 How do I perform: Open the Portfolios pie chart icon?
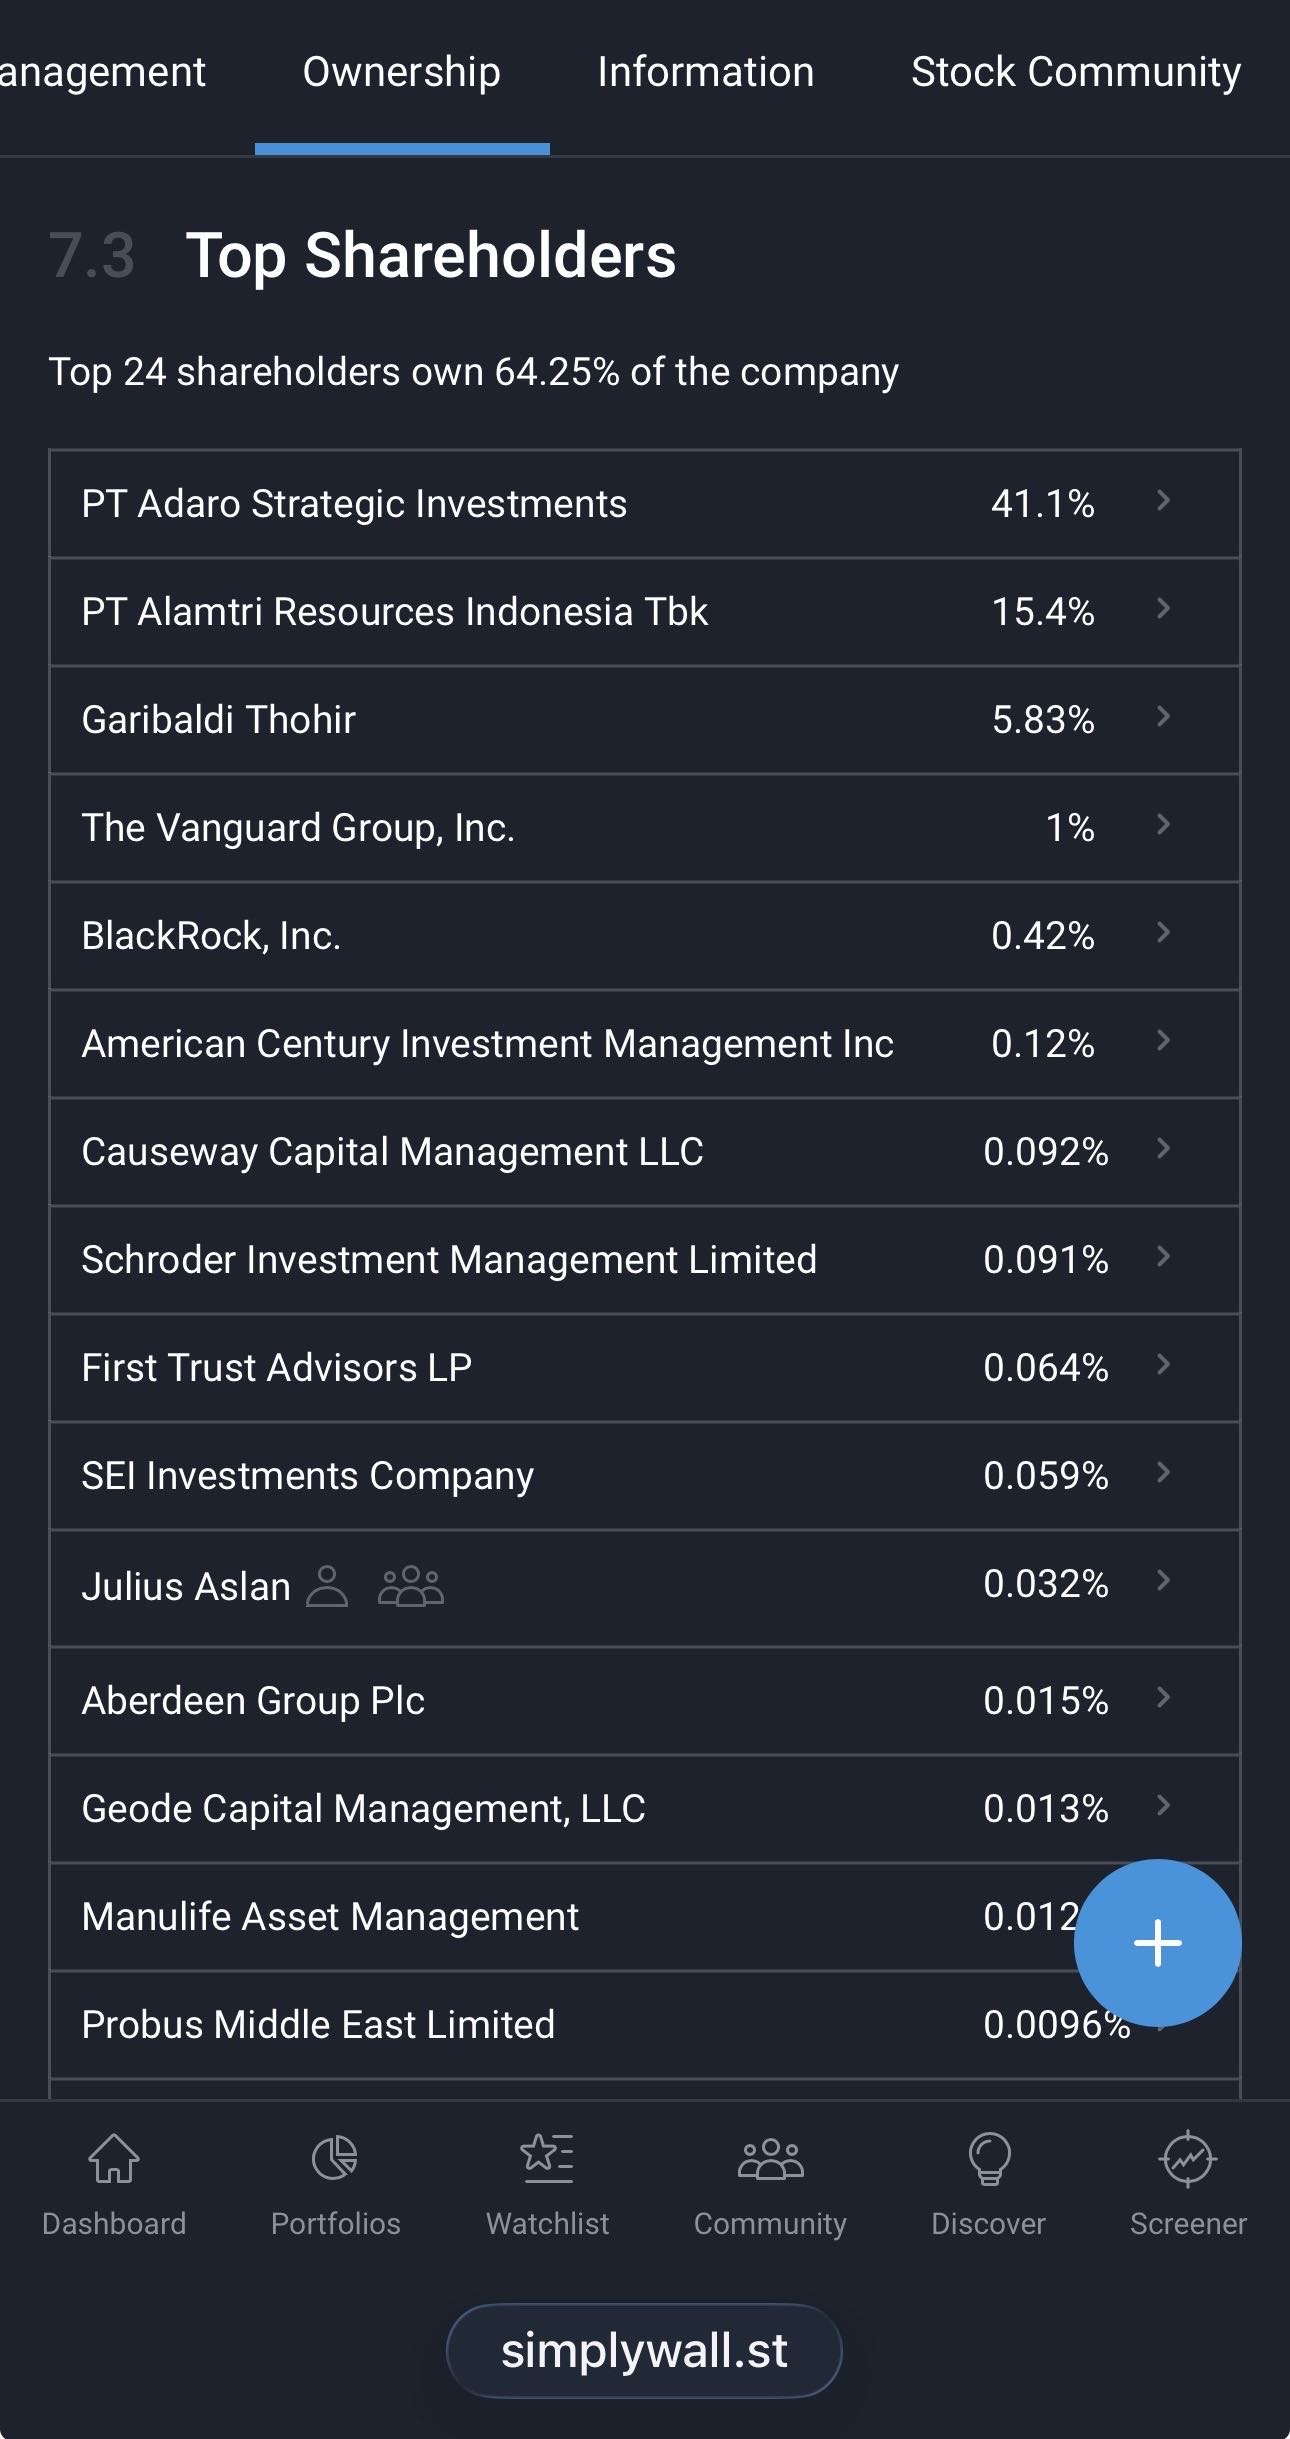click(x=335, y=2157)
